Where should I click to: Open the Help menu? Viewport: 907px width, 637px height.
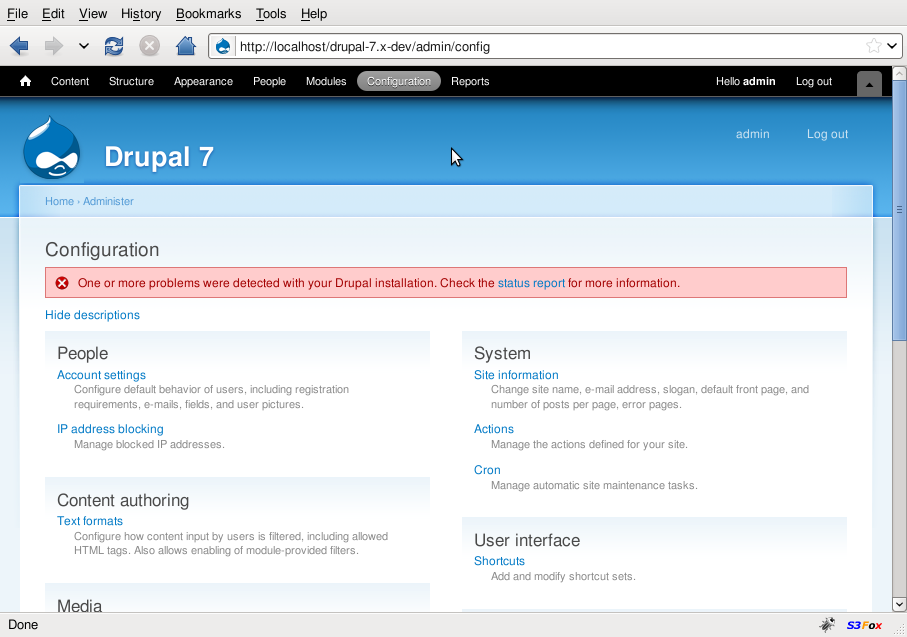pyautogui.click(x=314, y=13)
